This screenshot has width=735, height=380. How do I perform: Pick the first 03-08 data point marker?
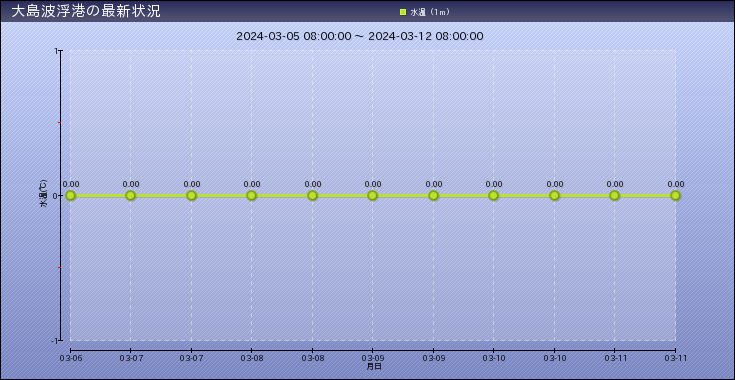tap(252, 195)
